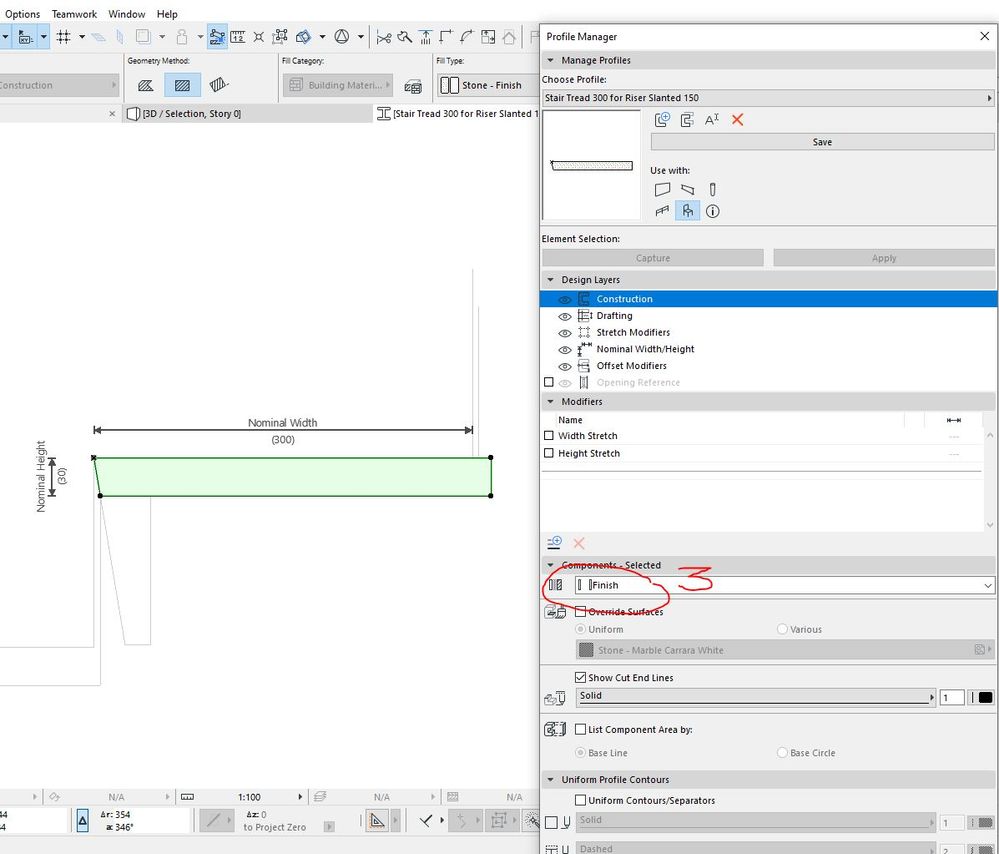This screenshot has width=999, height=854.
Task: Open the Teamwork menu
Action: (74, 14)
